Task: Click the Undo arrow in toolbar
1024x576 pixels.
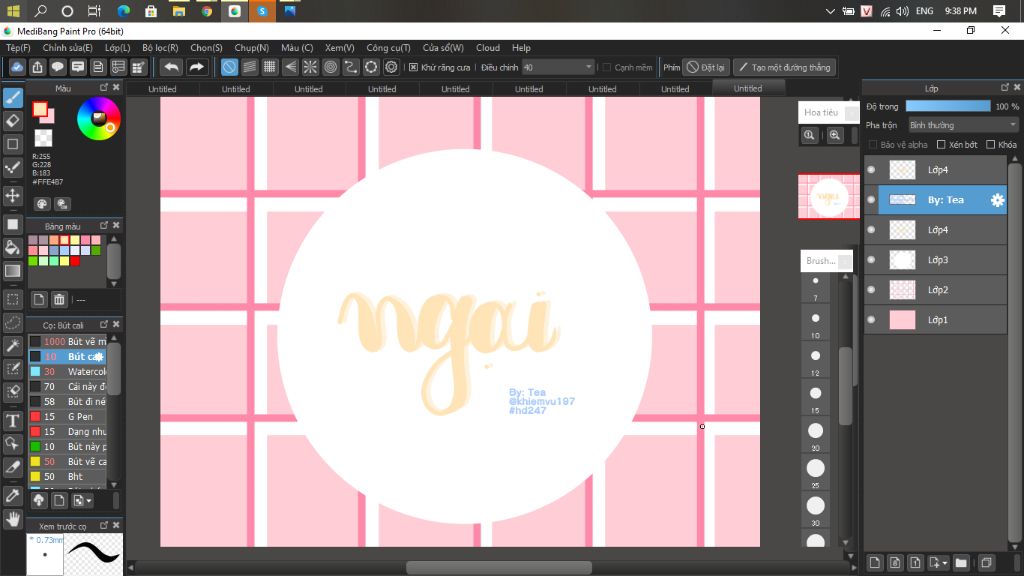Action: coord(172,67)
